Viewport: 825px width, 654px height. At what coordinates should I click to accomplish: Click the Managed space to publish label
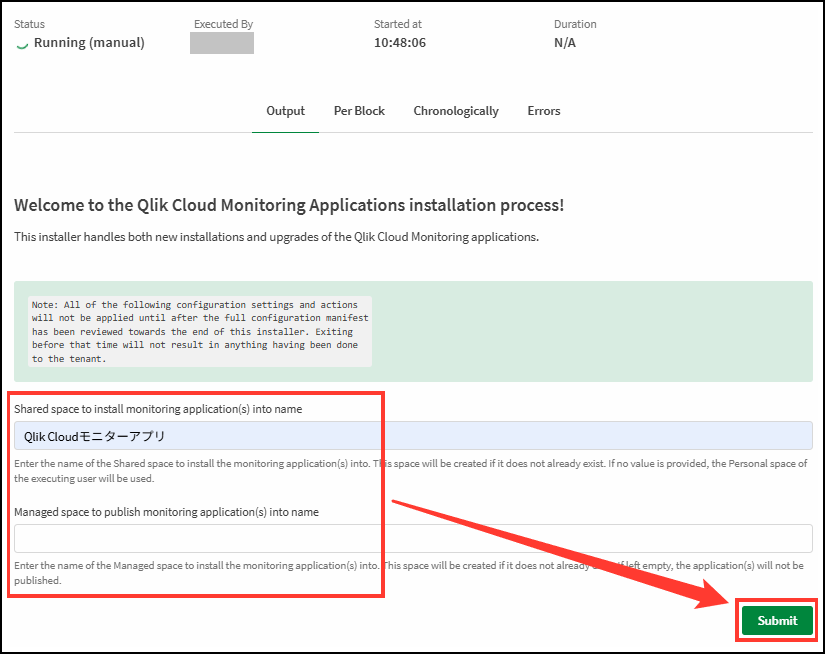click(166, 512)
